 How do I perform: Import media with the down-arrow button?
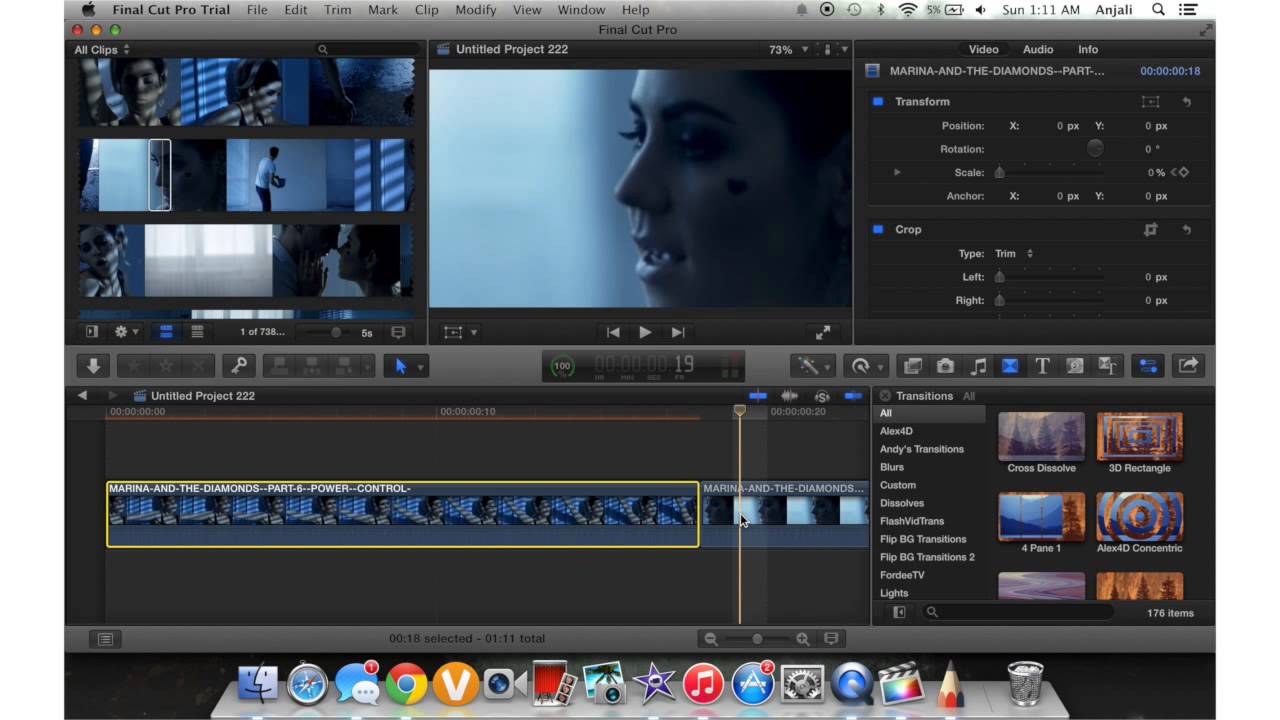click(x=92, y=366)
